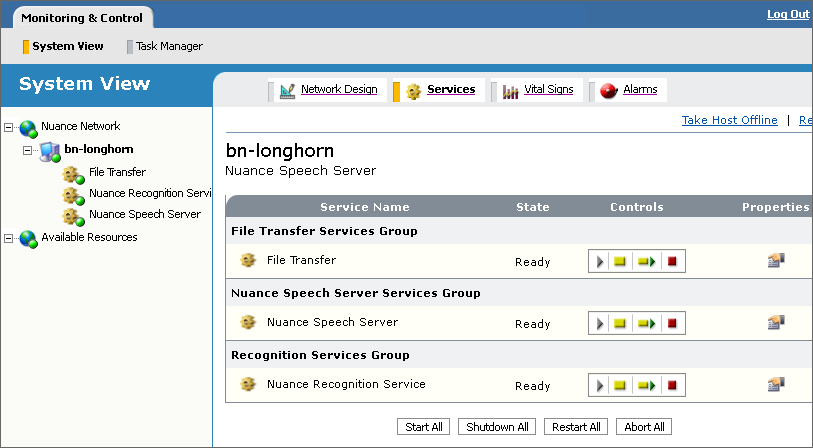Collapse the Available Resources tree node
Viewport: 813px width, 448px height.
[9, 238]
